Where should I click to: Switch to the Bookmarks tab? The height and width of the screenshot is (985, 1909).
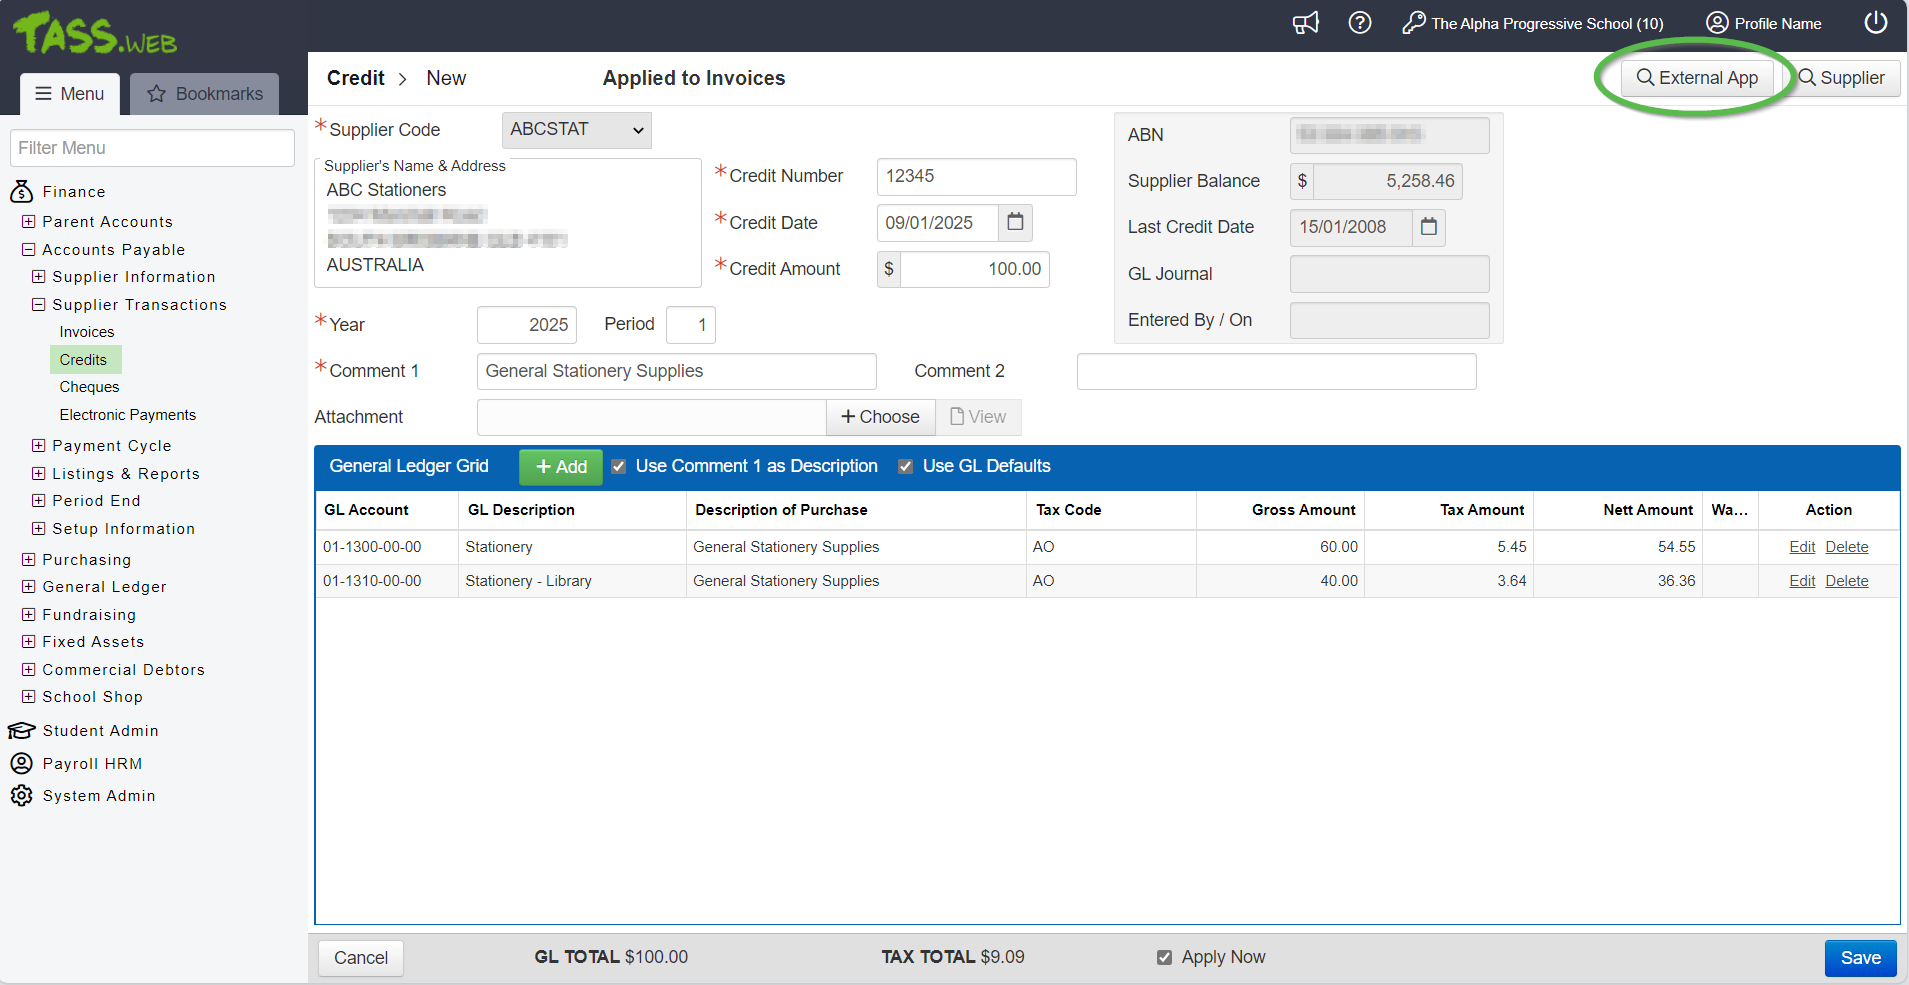[x=205, y=94]
